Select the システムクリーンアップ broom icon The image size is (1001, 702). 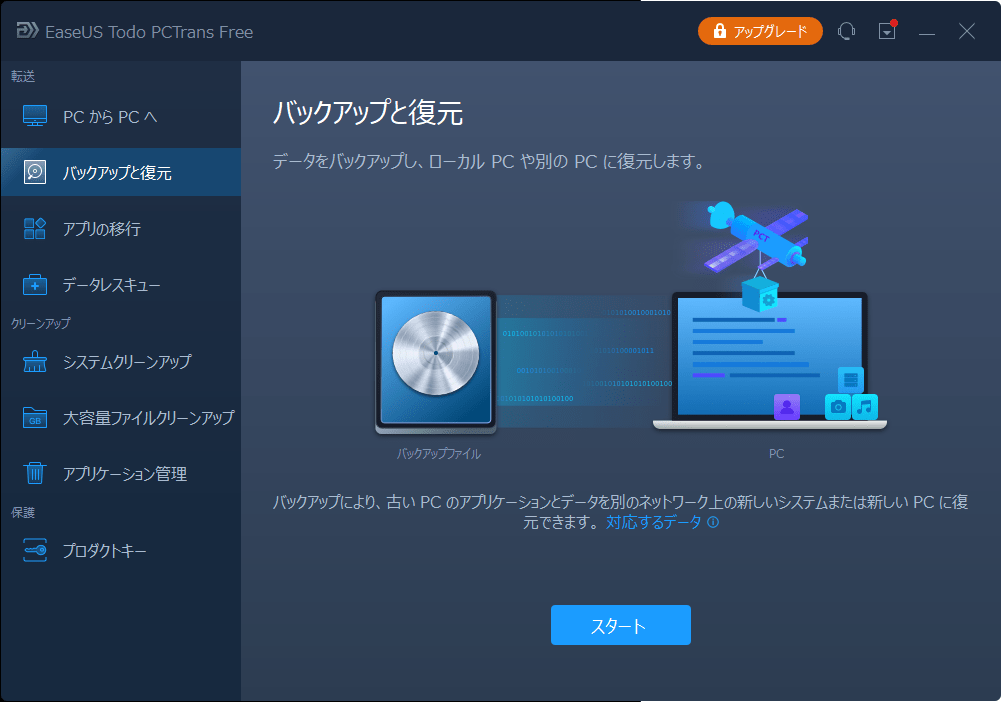tap(34, 362)
